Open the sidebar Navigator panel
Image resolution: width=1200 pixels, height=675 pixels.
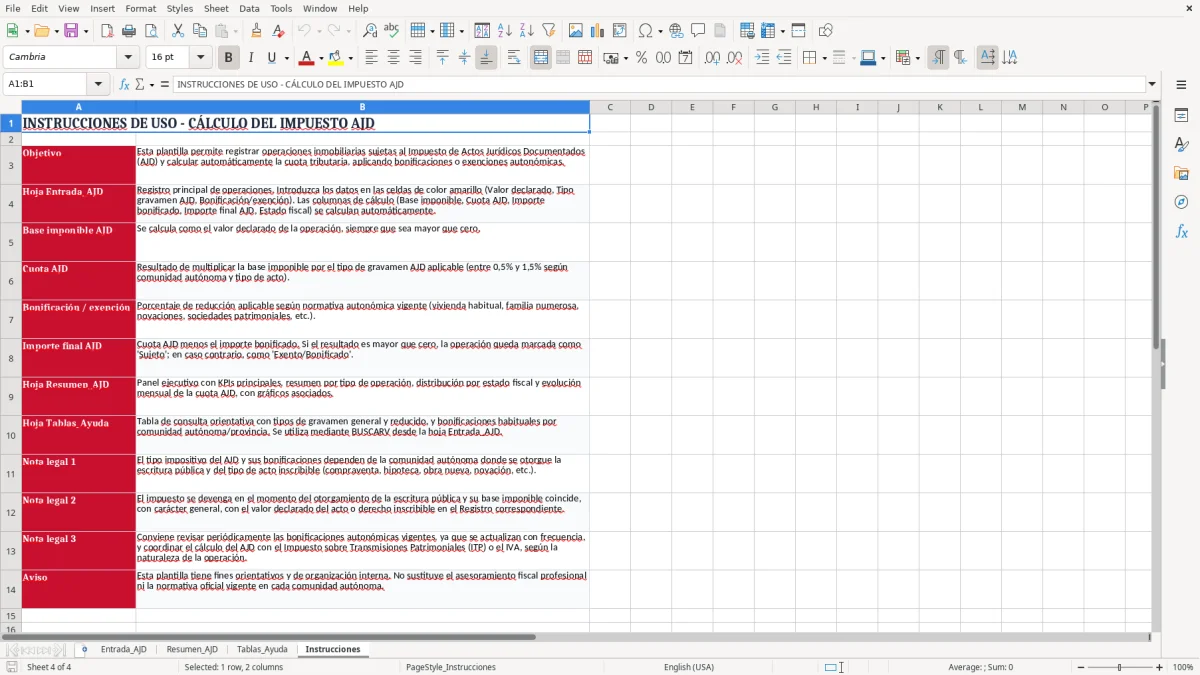(x=1181, y=202)
